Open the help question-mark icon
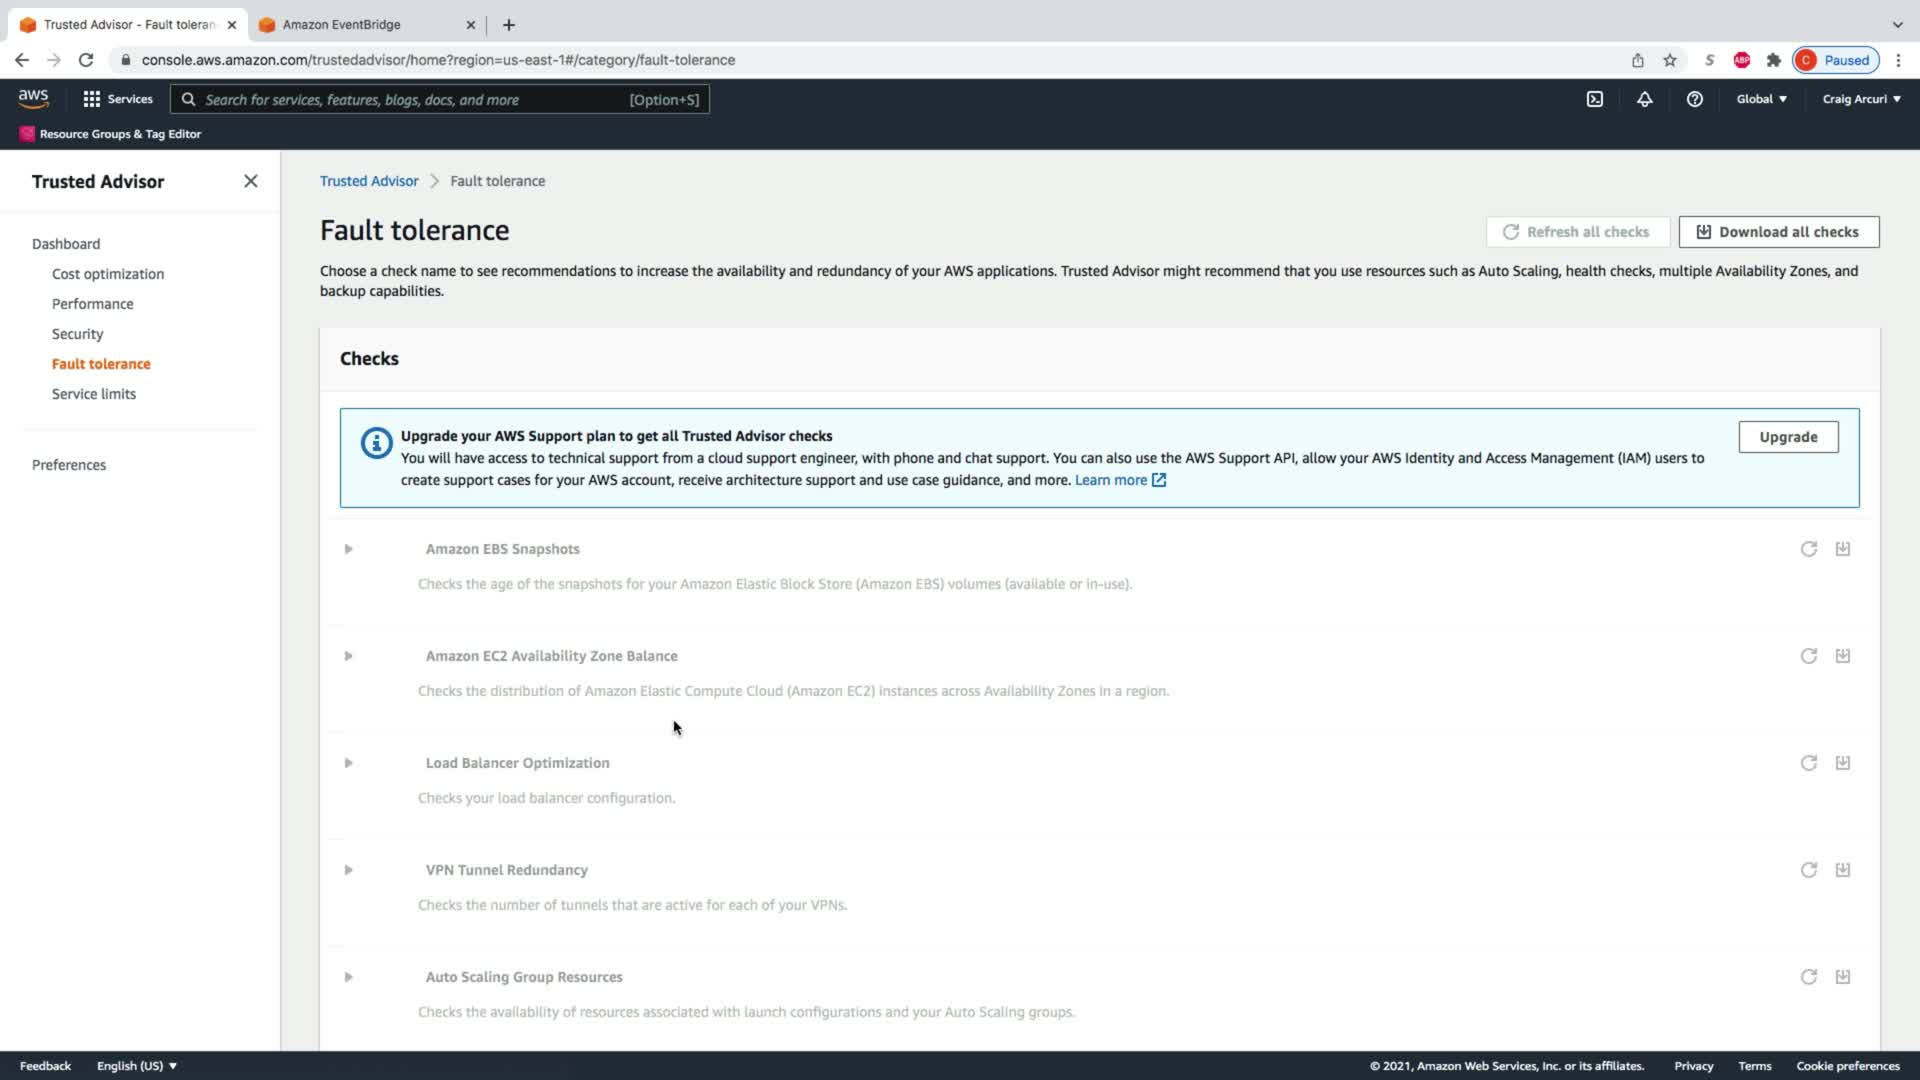The width and height of the screenshot is (1920, 1080). point(1694,99)
